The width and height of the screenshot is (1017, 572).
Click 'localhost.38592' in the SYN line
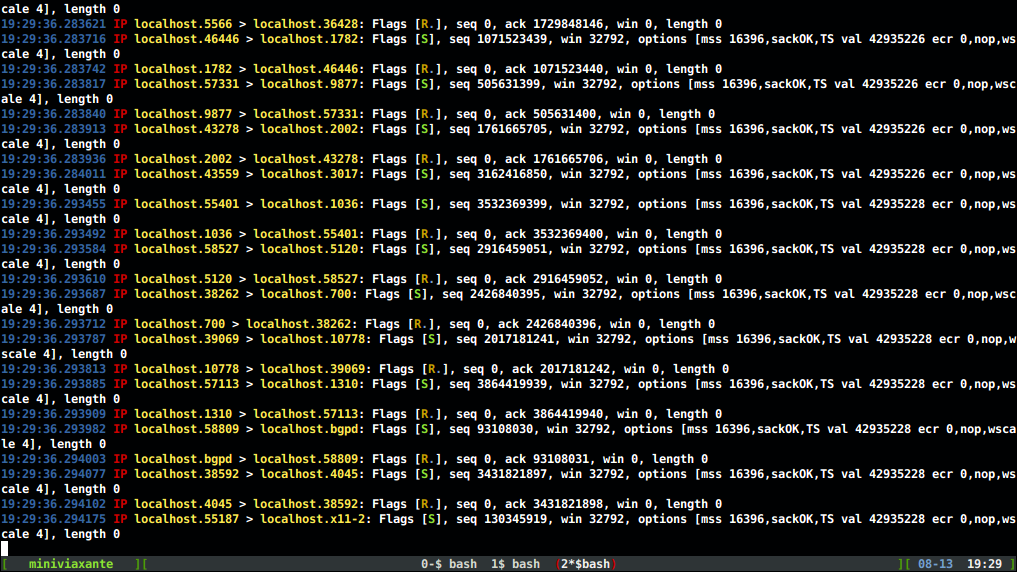pos(187,474)
